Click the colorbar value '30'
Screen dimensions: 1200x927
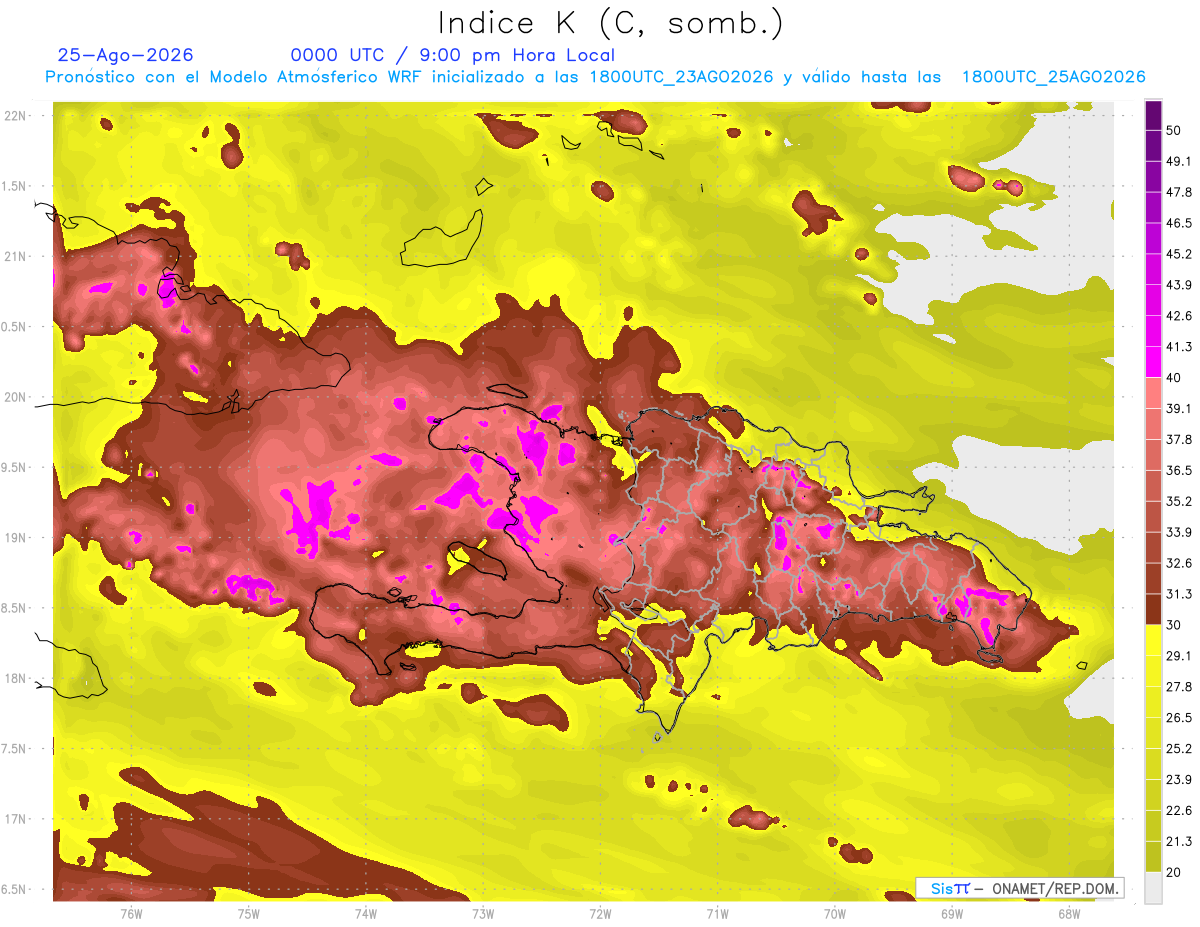tap(1175, 625)
